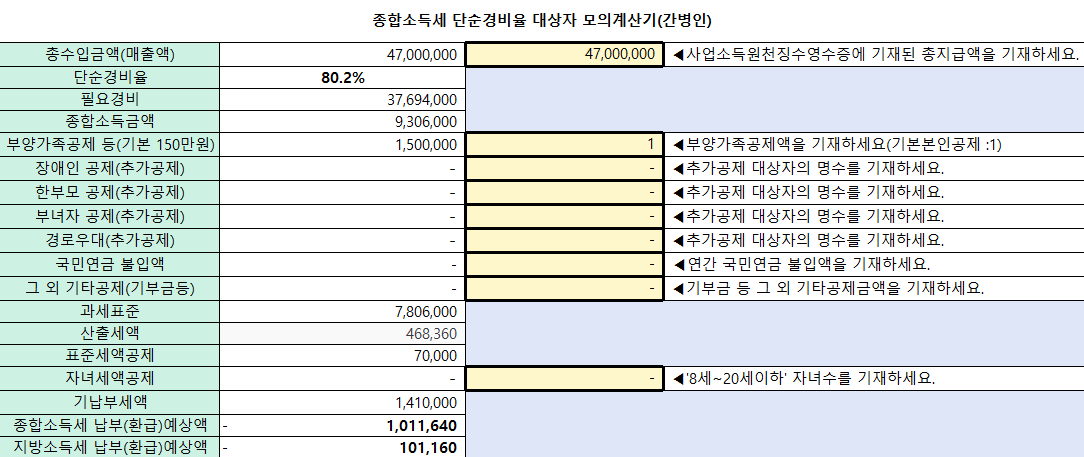
Task: Click the 기납부세액 label cell
Action: tap(110, 402)
